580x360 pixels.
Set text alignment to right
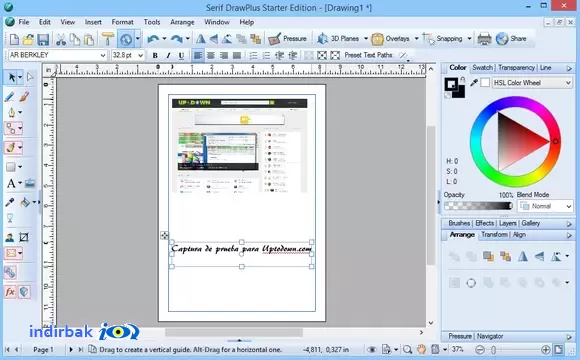tap(224, 55)
